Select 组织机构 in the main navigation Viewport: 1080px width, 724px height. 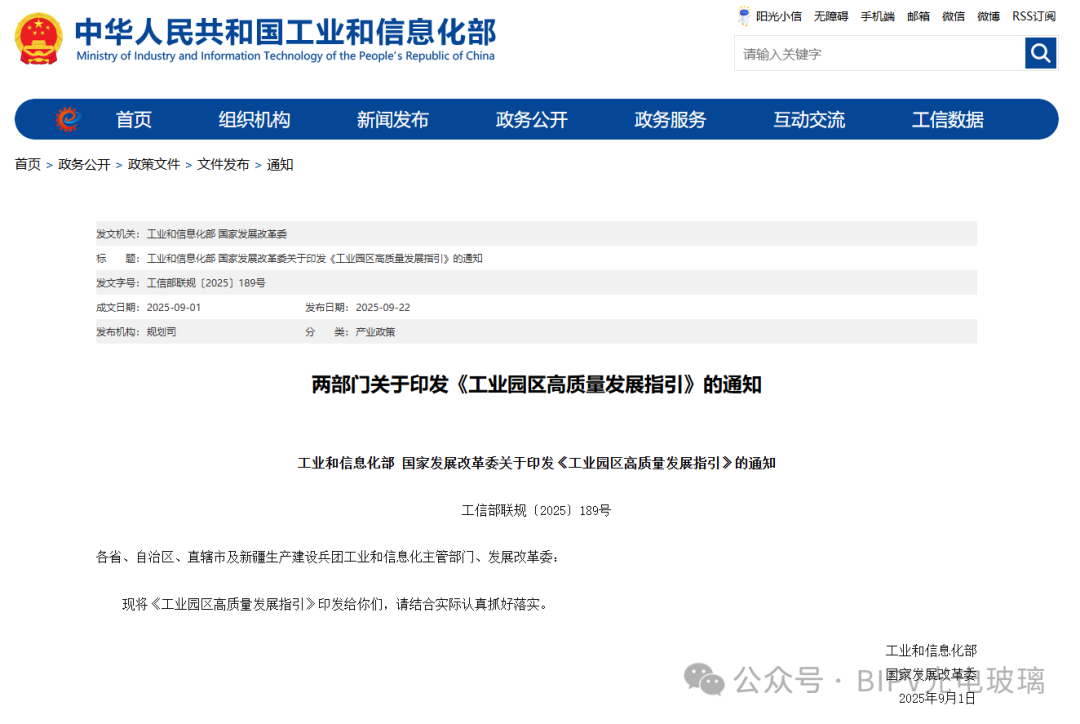(254, 120)
